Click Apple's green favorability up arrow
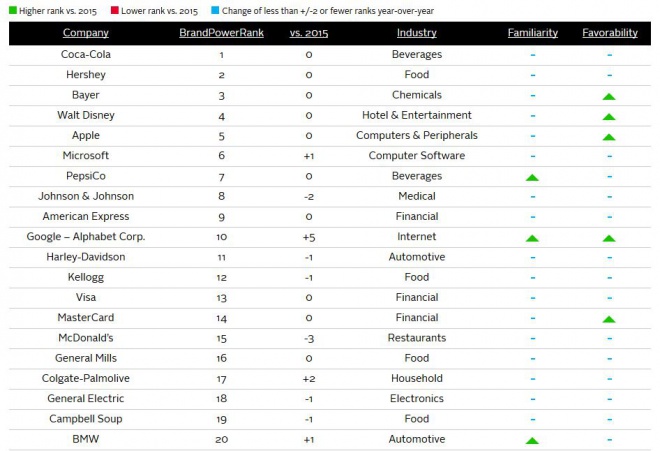This screenshot has width=660, height=451. pyautogui.click(x=609, y=137)
